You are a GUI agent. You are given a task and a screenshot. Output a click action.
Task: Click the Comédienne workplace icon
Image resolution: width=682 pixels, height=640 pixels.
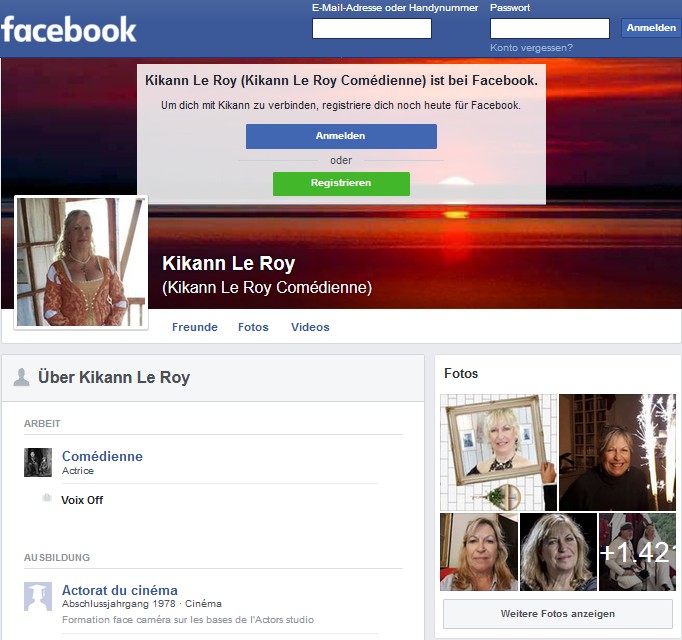tap(38, 462)
